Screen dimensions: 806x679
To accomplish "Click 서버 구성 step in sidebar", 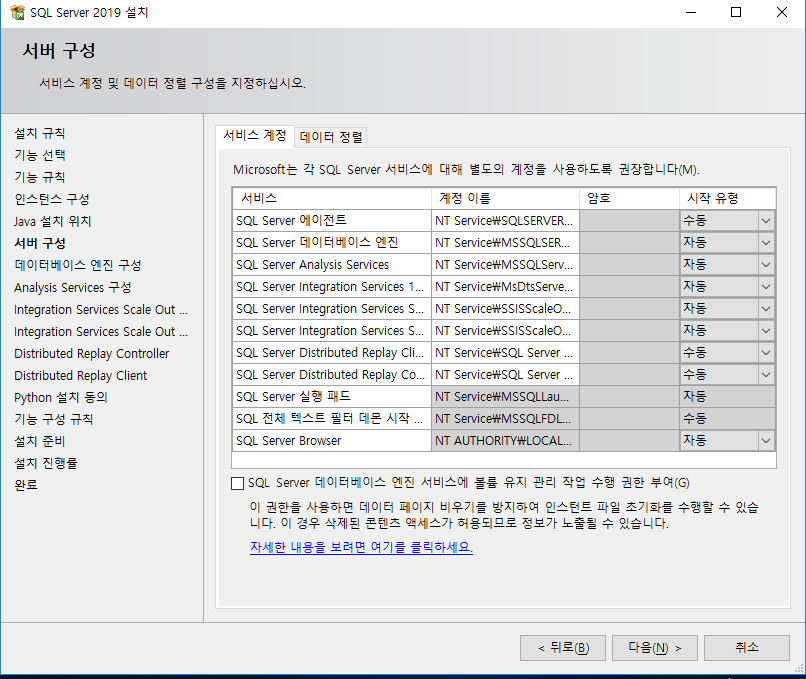I will click(x=40, y=244).
